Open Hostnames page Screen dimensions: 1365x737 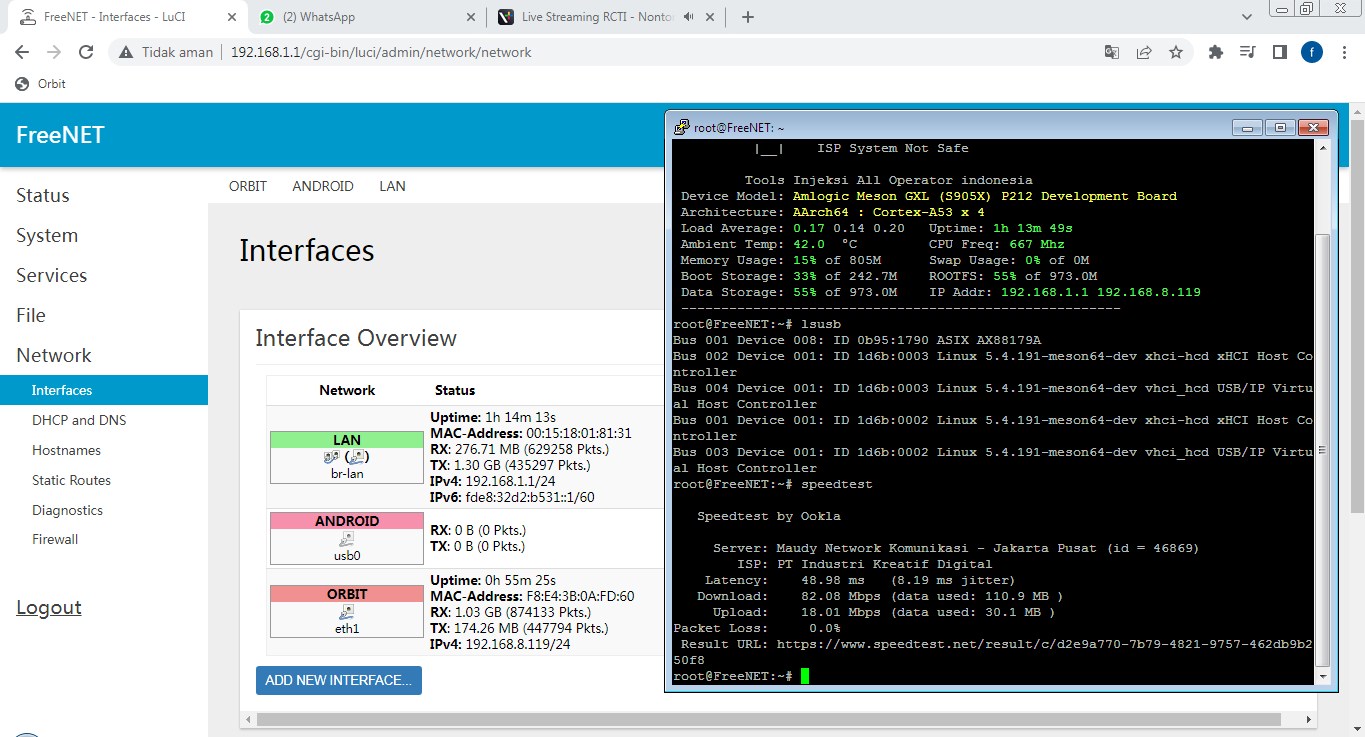tap(66, 450)
